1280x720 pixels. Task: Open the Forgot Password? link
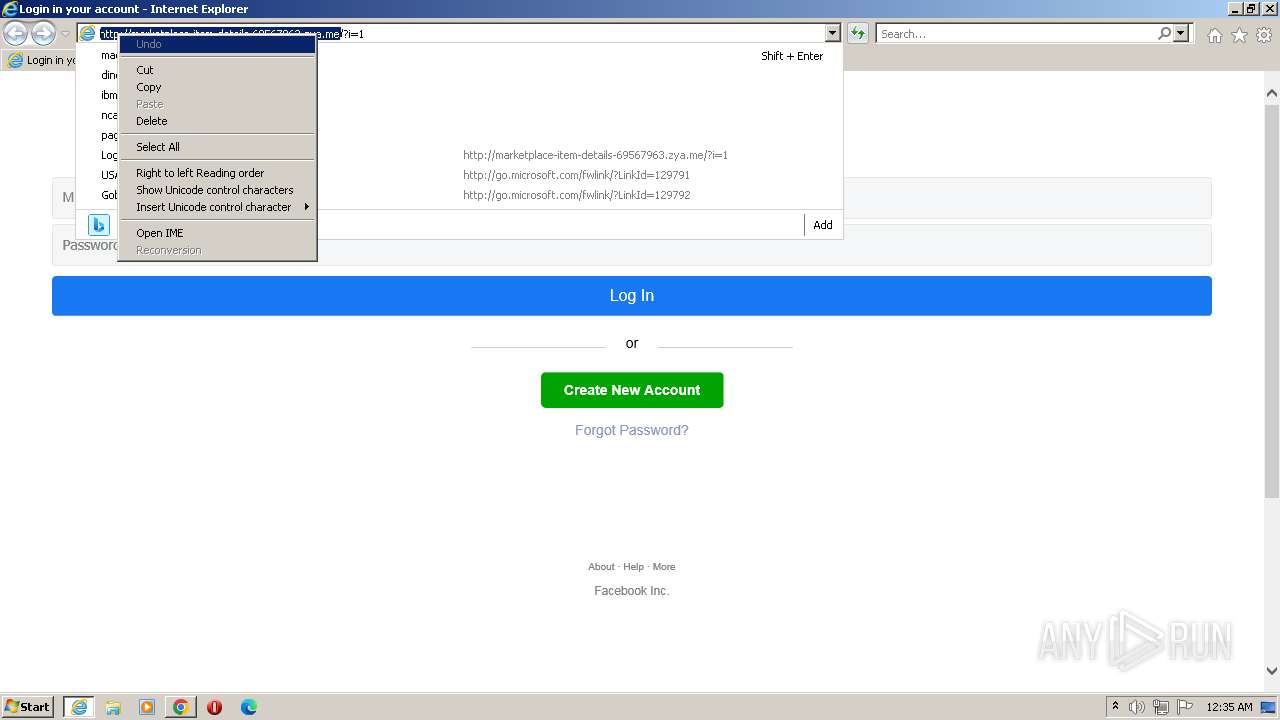[631, 430]
